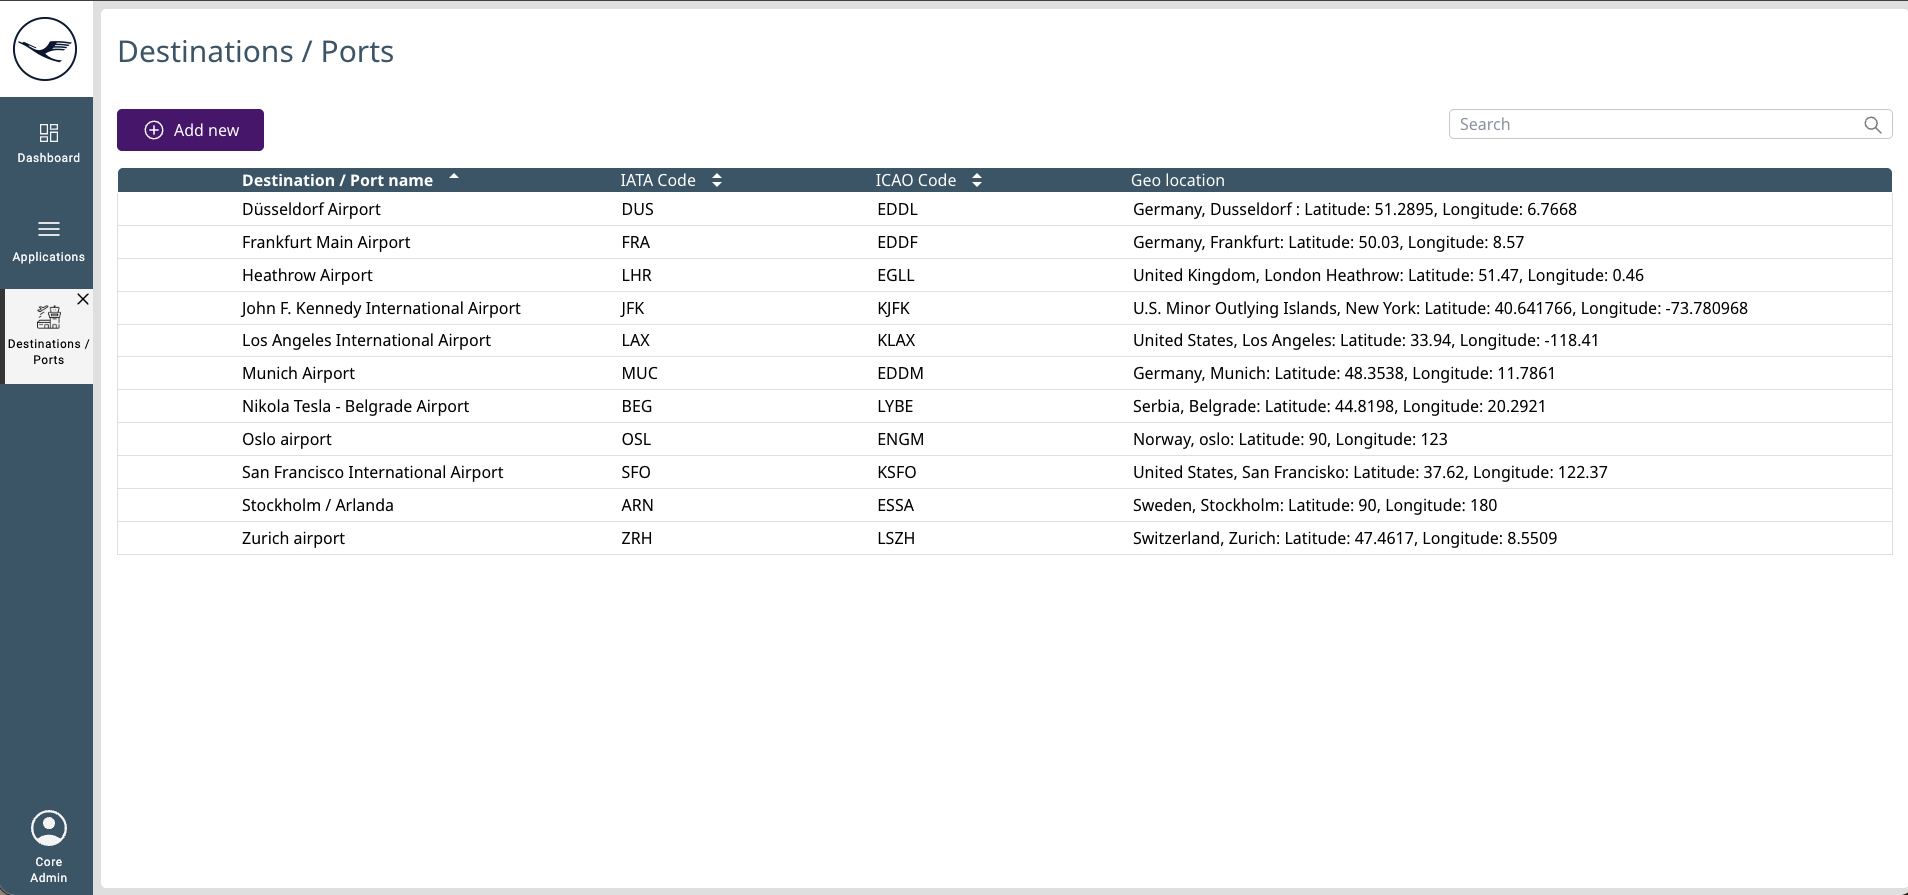The width and height of the screenshot is (1908, 895).
Task: Select the Heathrow Airport row
Action: 307,275
